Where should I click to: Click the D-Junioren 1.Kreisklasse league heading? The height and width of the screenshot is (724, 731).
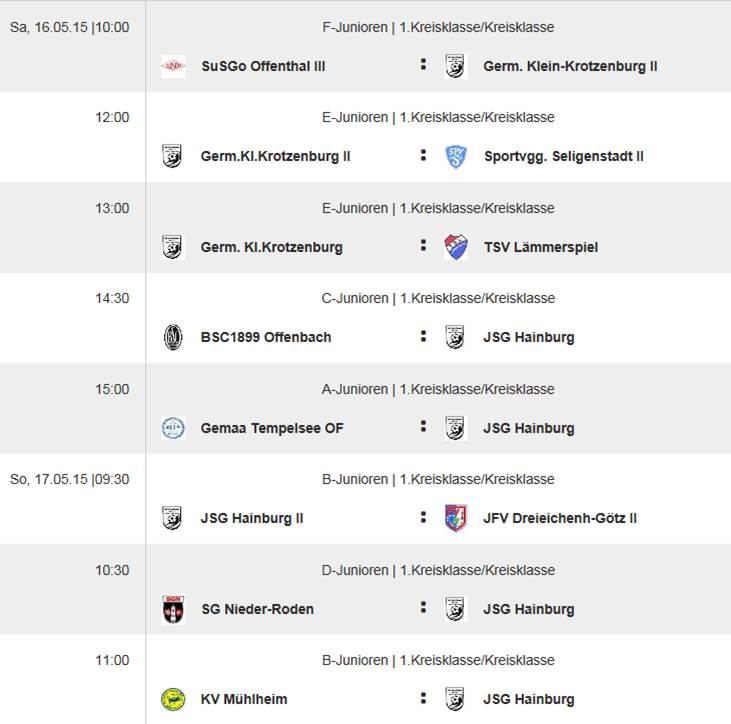coord(438,570)
